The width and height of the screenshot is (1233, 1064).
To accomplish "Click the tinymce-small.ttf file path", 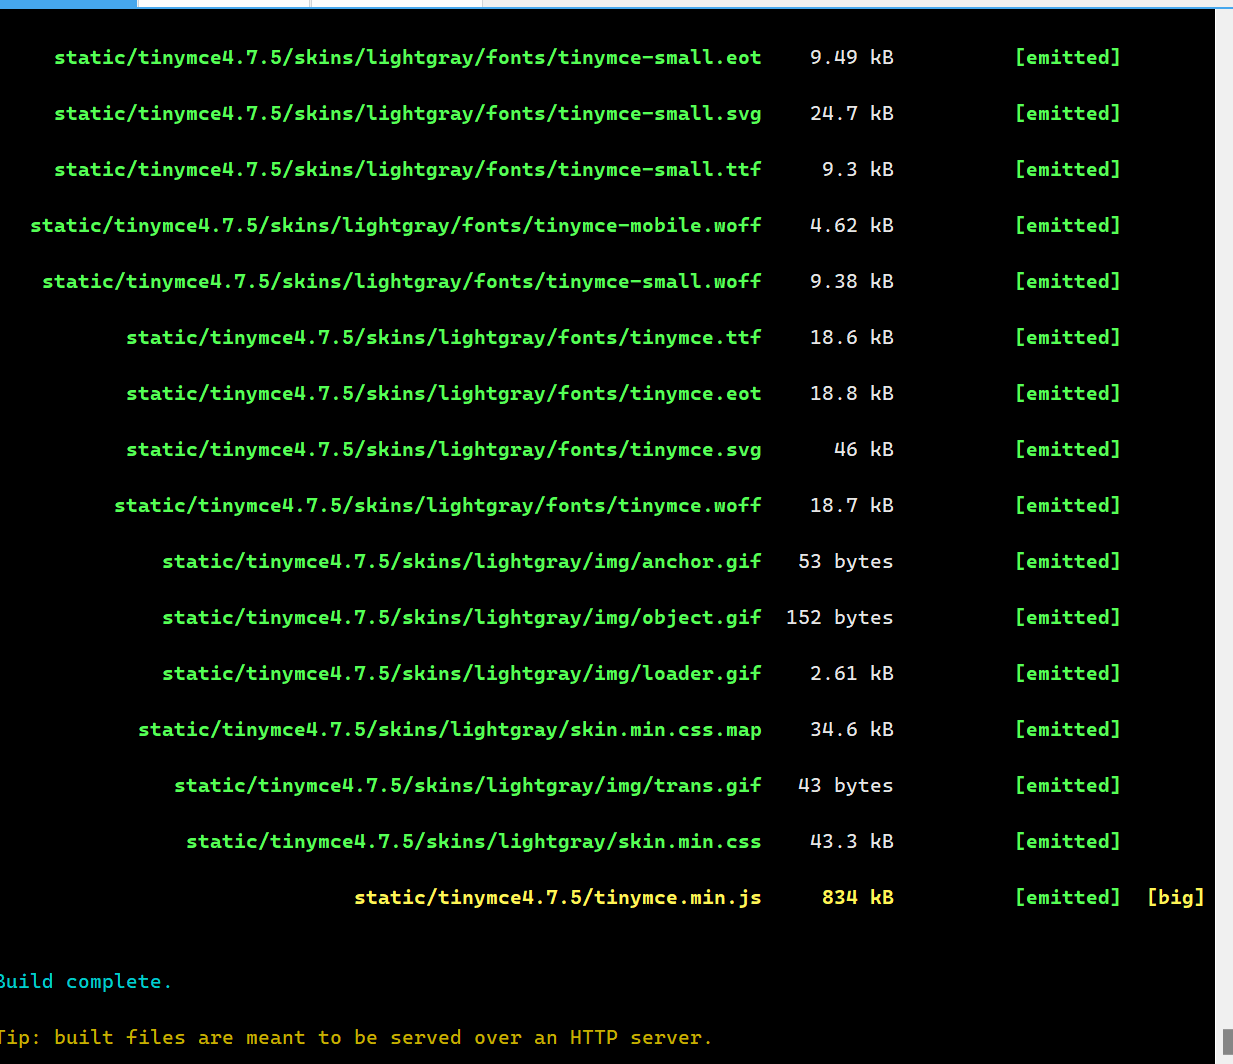I will 408,170.
